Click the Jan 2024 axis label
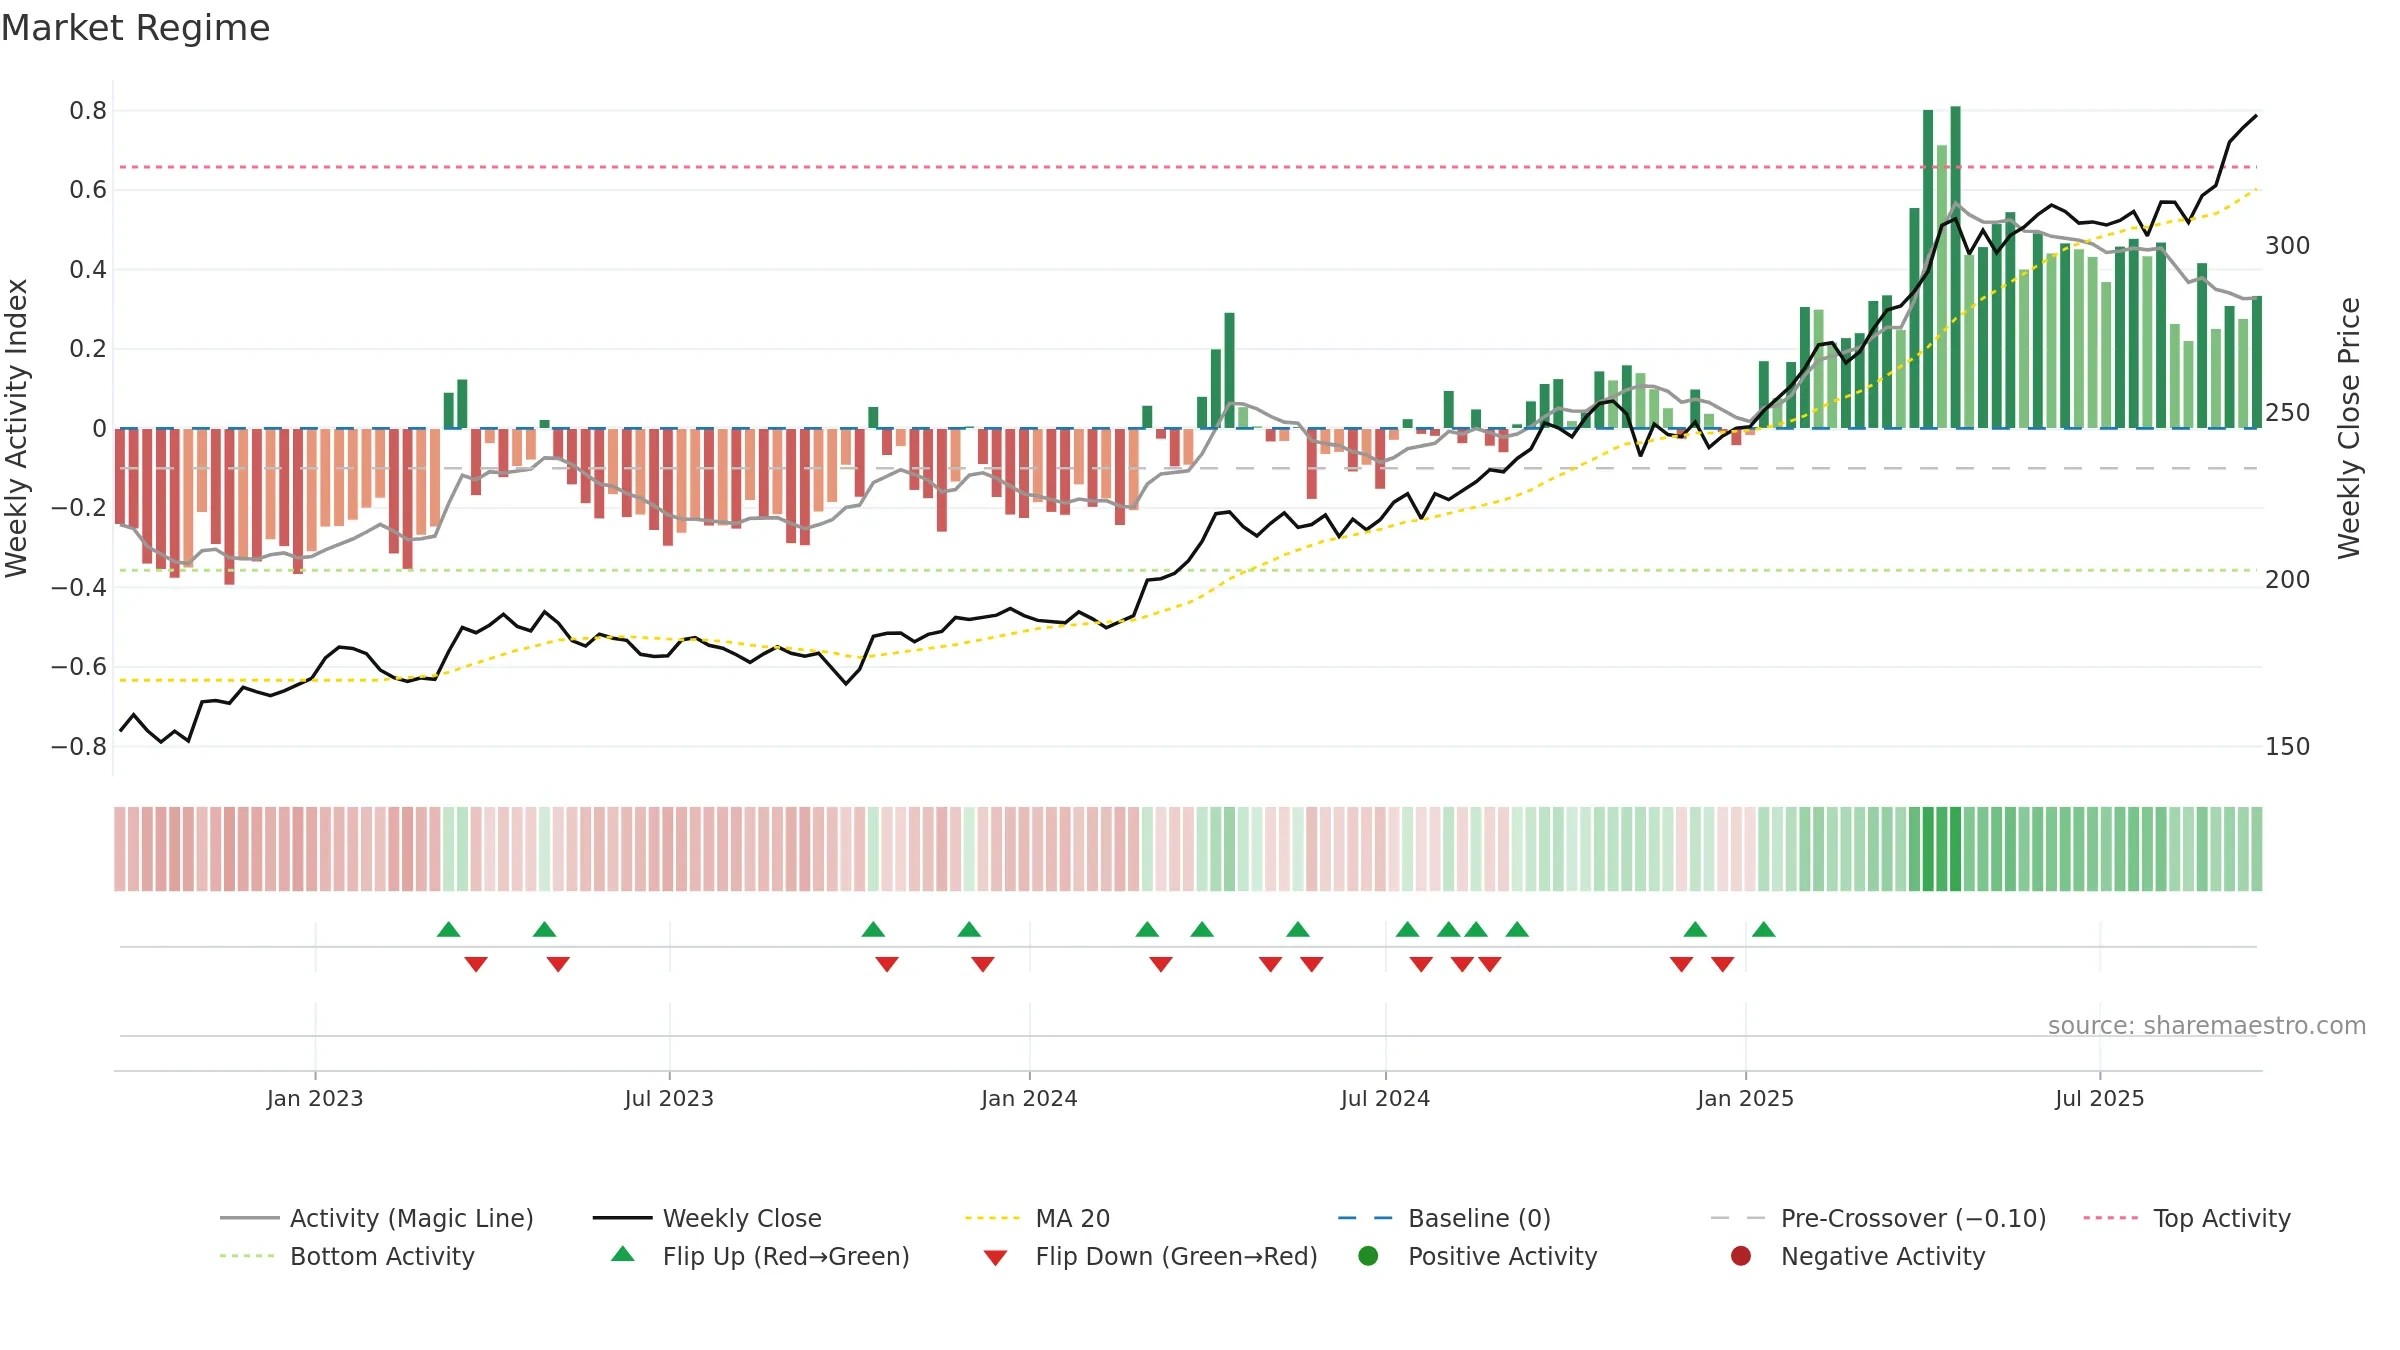 click(x=1029, y=1098)
